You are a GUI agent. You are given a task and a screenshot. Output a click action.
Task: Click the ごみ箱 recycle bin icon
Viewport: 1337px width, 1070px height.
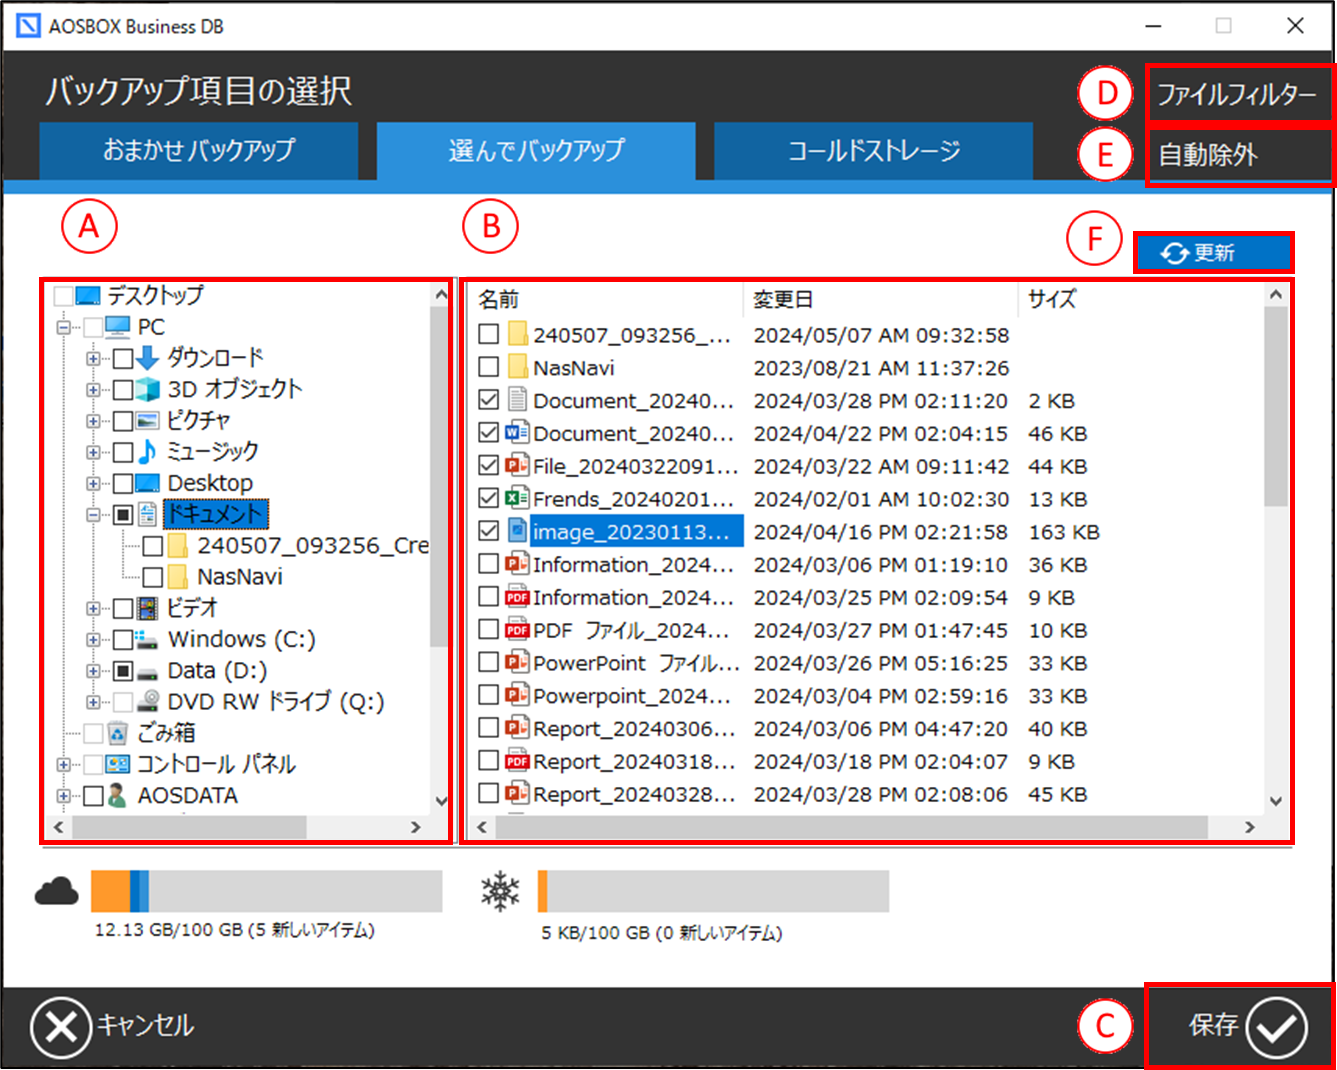[x=118, y=733]
